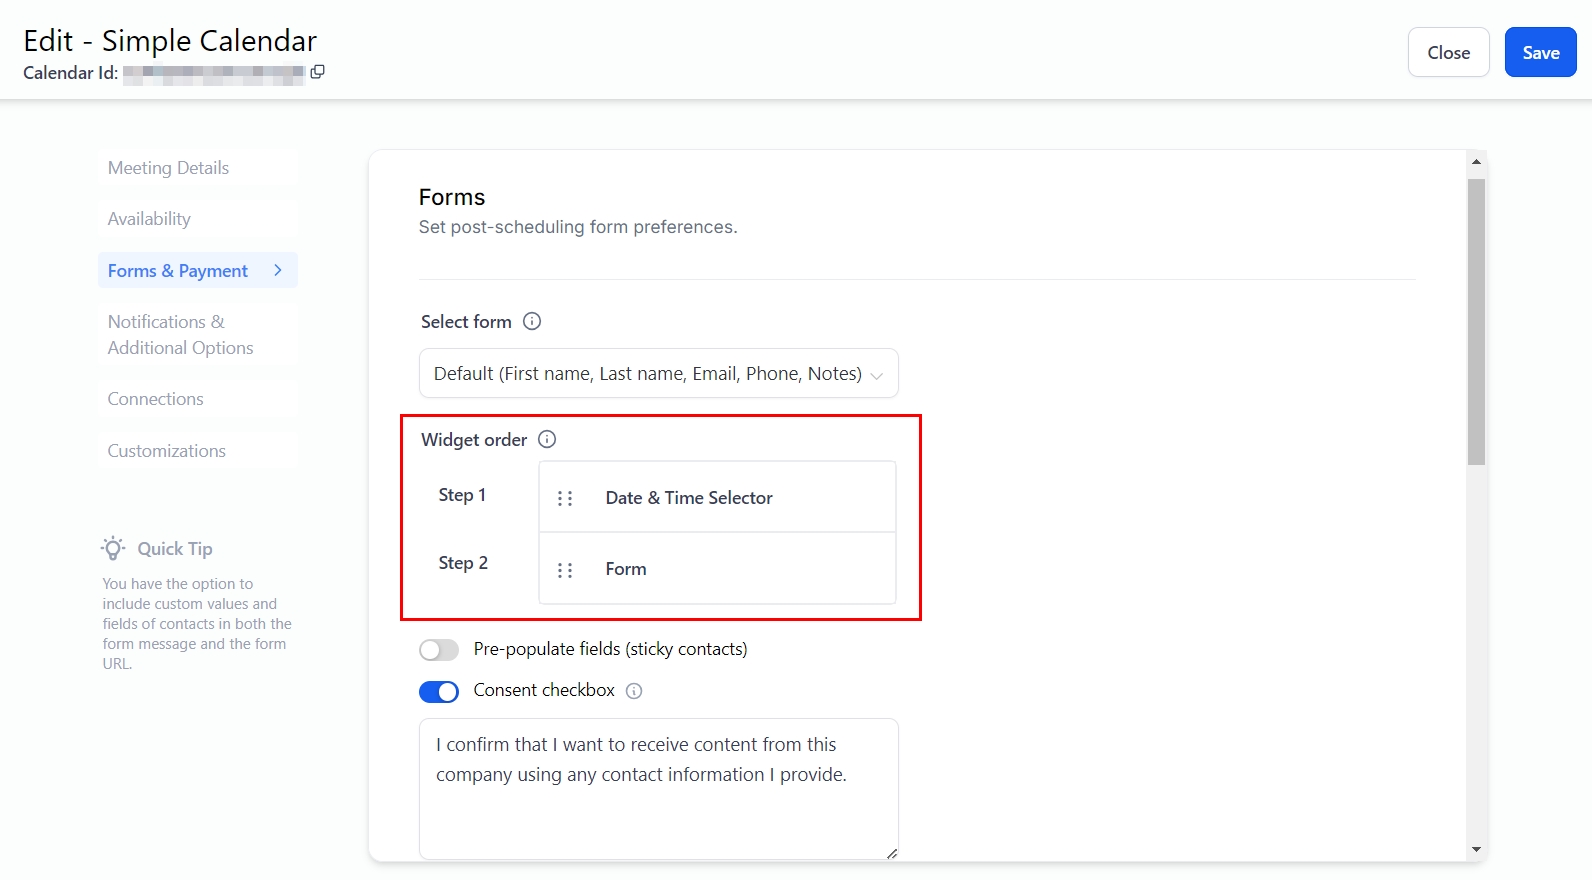Switch to the Availability section
Screen dimensions: 1592x880
click(149, 219)
